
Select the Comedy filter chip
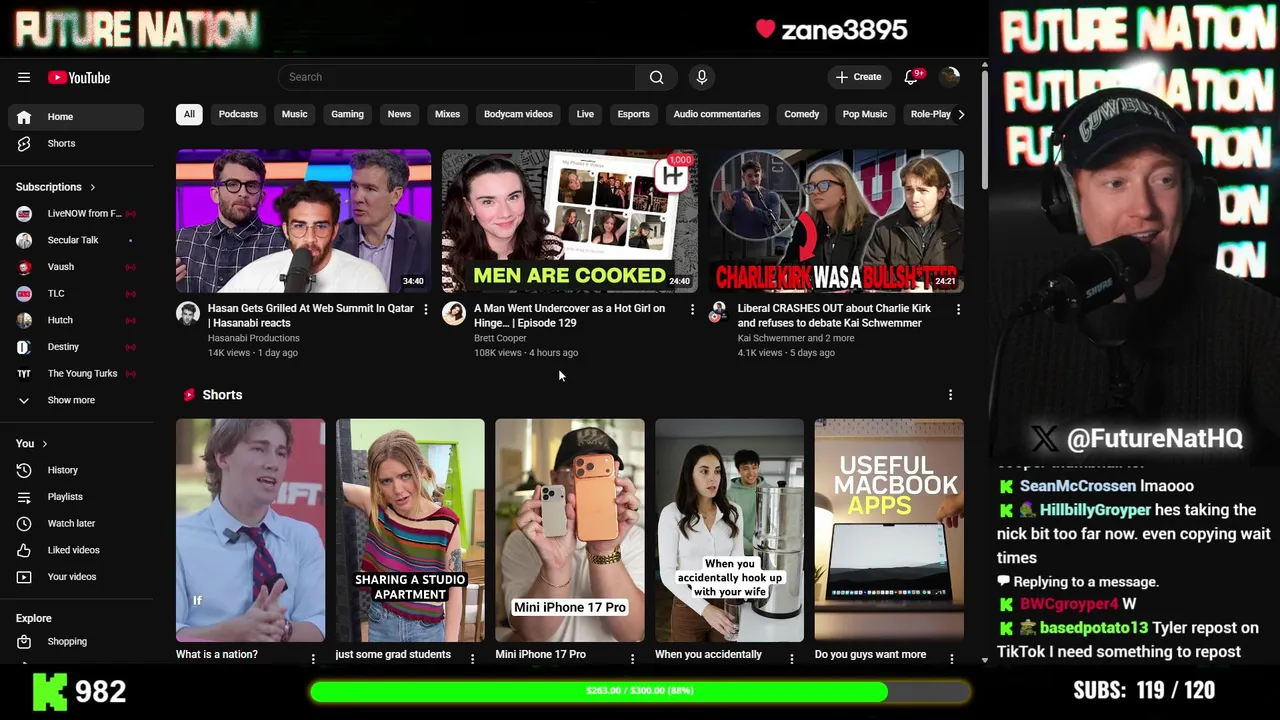coord(801,114)
